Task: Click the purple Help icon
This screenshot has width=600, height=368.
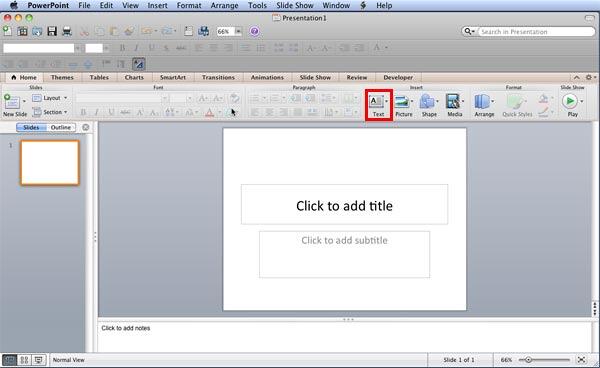Action: tap(254, 31)
